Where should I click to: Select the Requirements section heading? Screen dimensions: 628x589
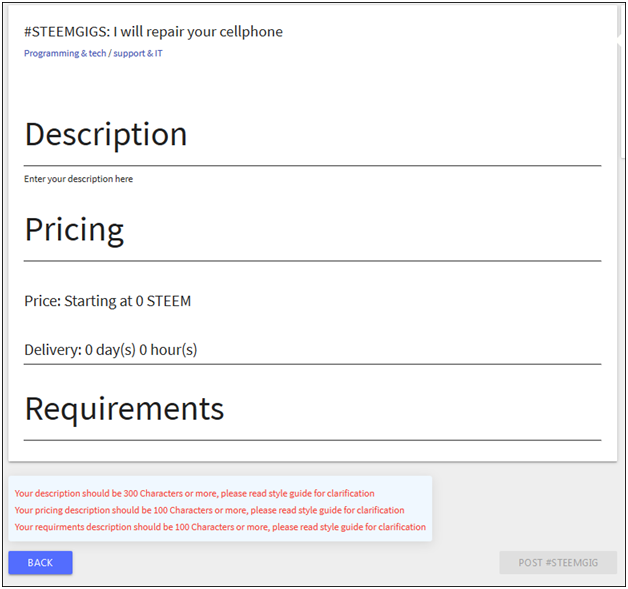pyautogui.click(x=124, y=409)
